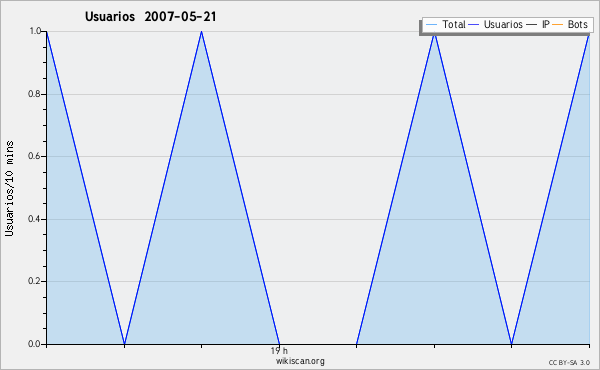Click the wikiscan.org text

300,361
